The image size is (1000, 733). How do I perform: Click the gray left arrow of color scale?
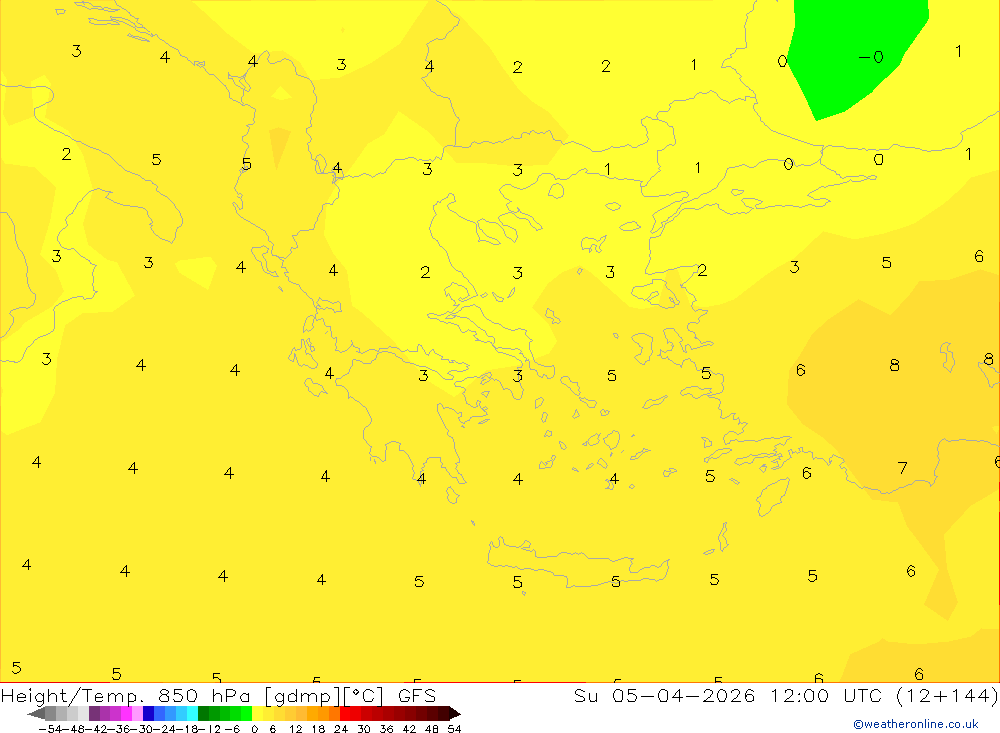36,714
